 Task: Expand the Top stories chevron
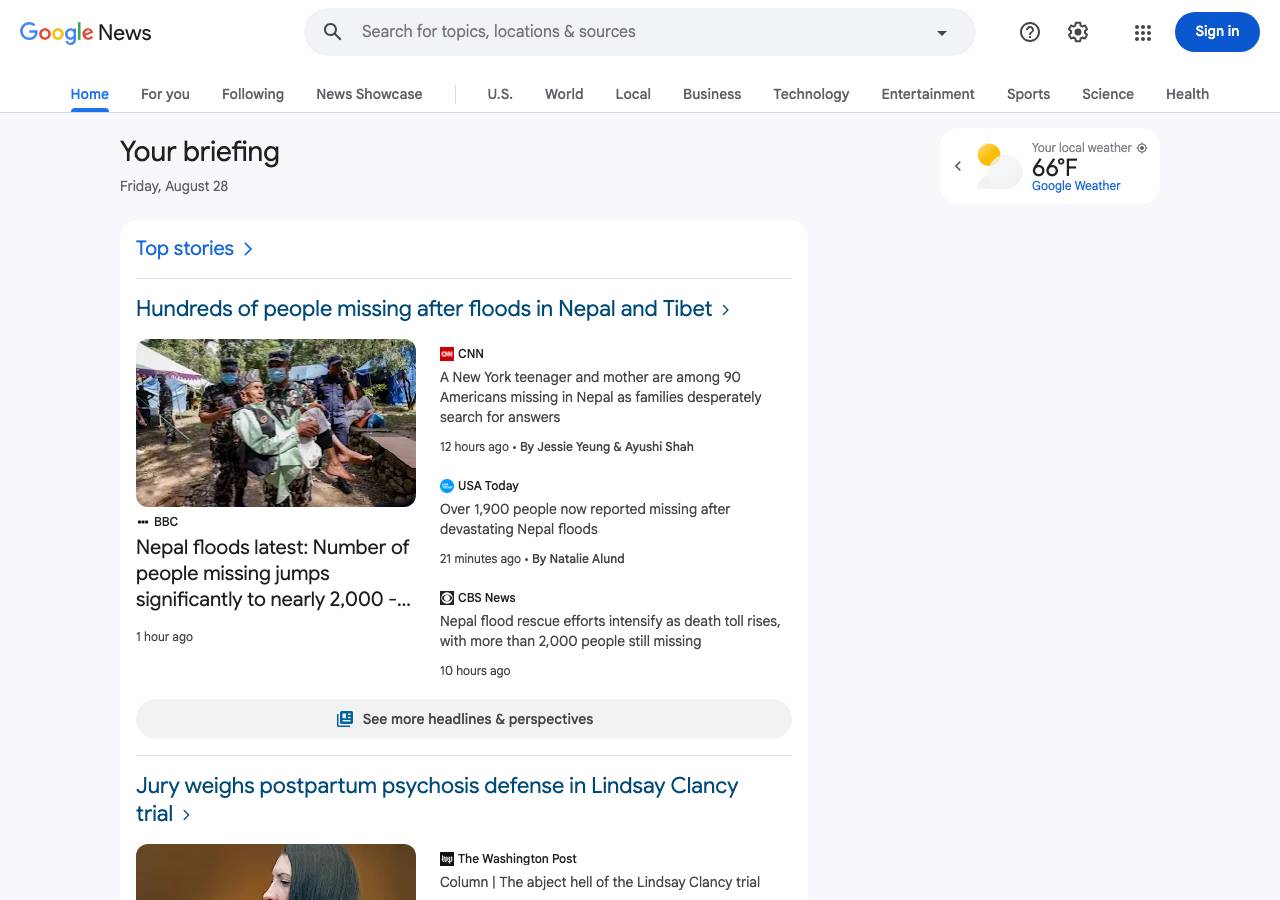tap(249, 249)
